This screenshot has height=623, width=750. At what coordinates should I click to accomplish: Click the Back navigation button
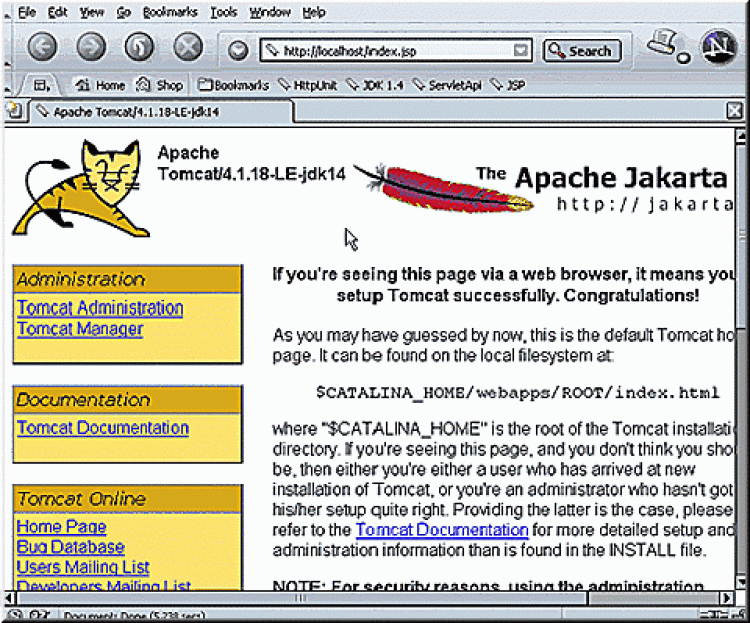coord(42,47)
